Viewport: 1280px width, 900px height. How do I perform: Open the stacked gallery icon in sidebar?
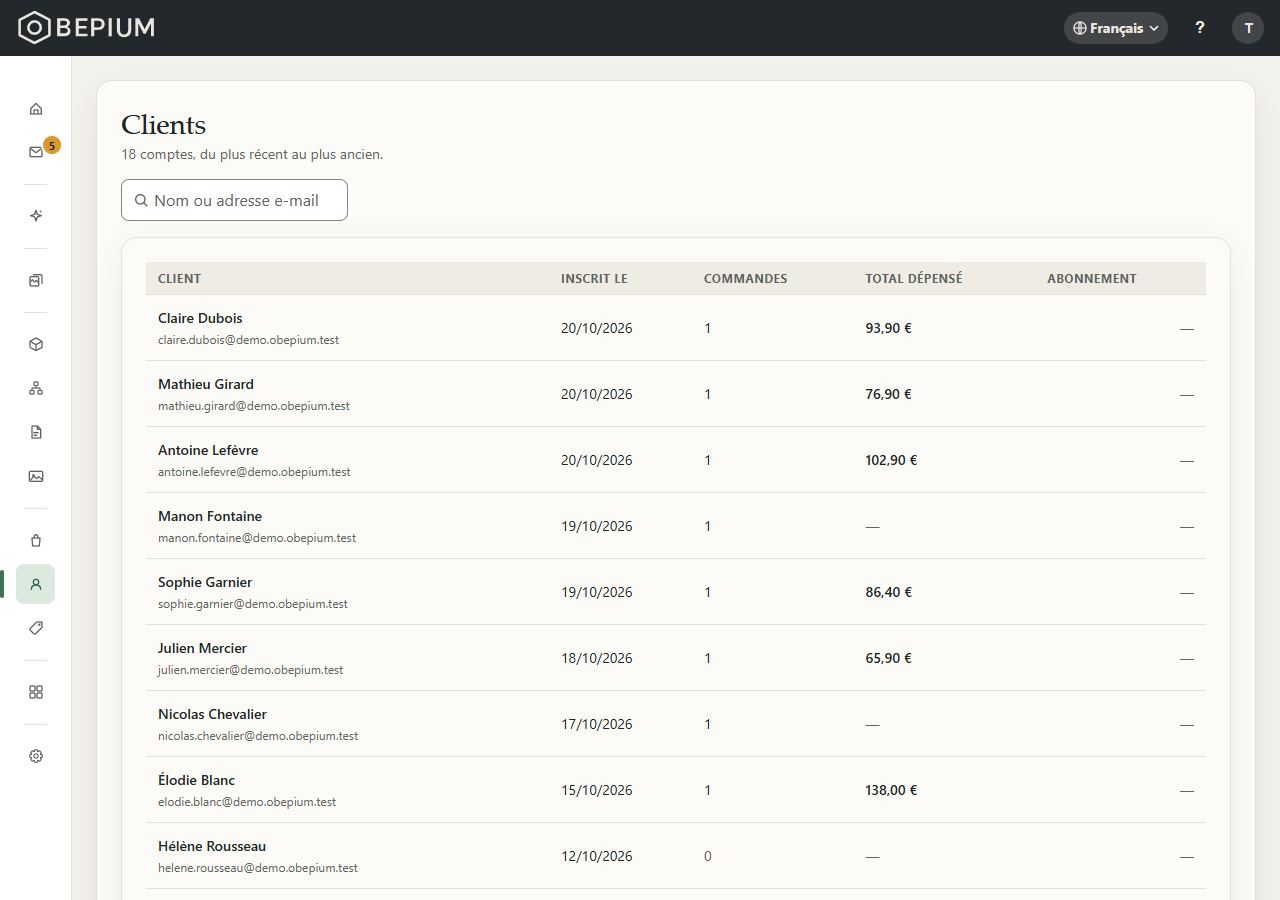[x=36, y=280]
